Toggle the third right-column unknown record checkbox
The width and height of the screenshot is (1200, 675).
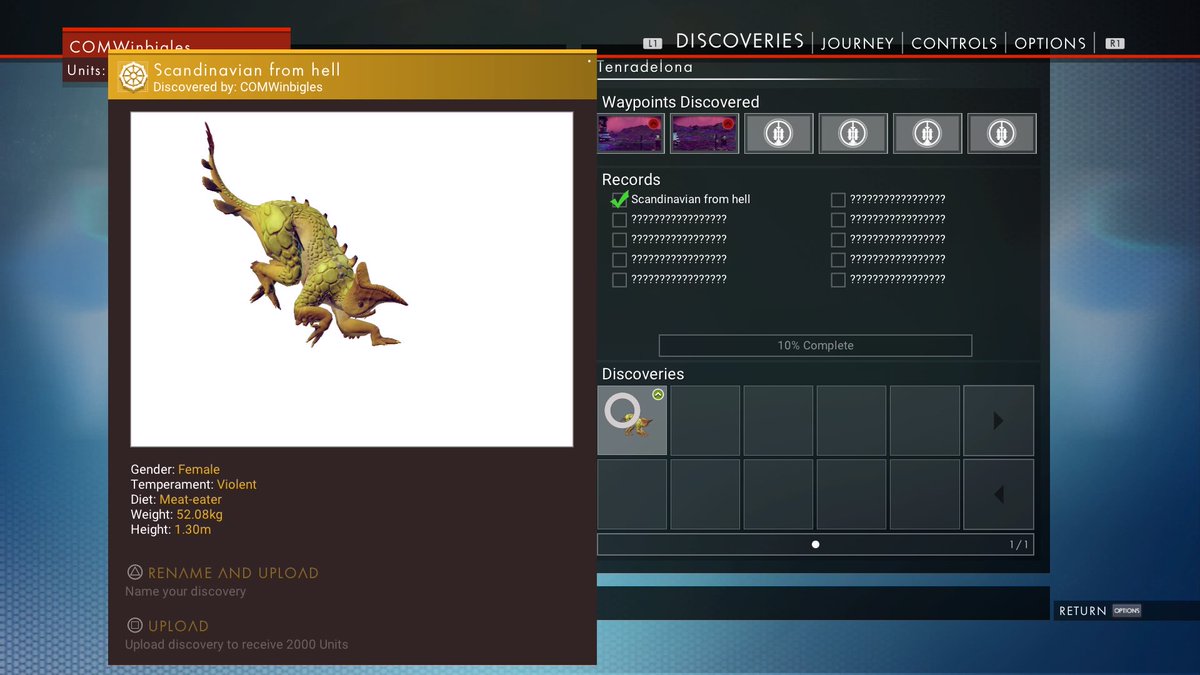(x=838, y=240)
